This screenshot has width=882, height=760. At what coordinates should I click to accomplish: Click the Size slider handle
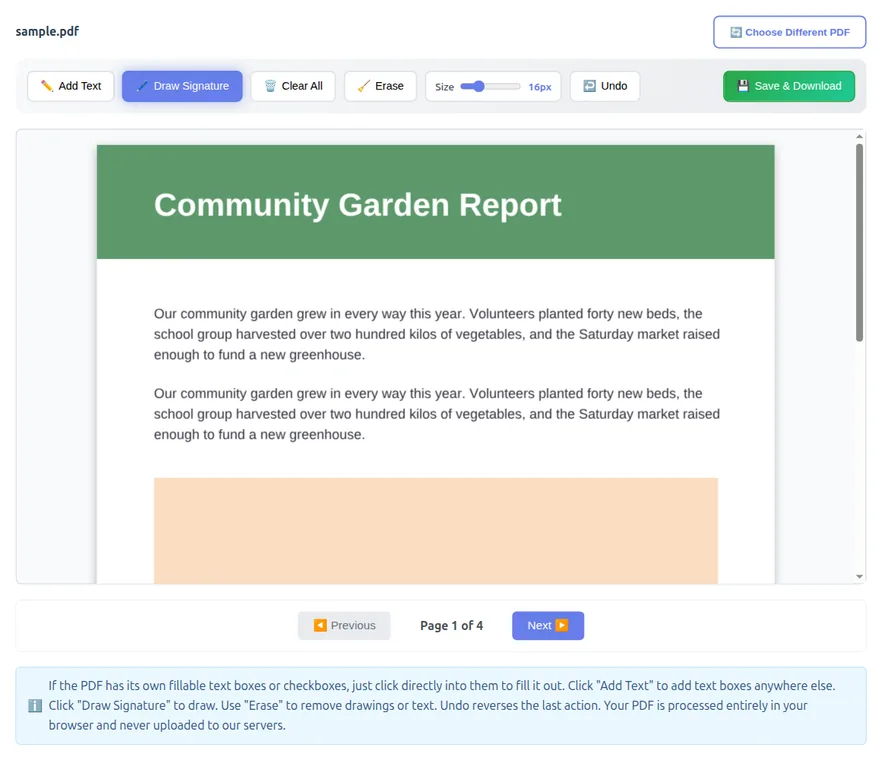point(479,86)
